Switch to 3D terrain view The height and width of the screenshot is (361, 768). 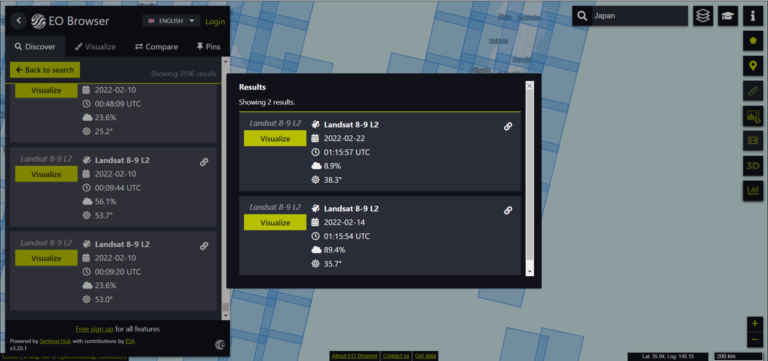tap(753, 166)
